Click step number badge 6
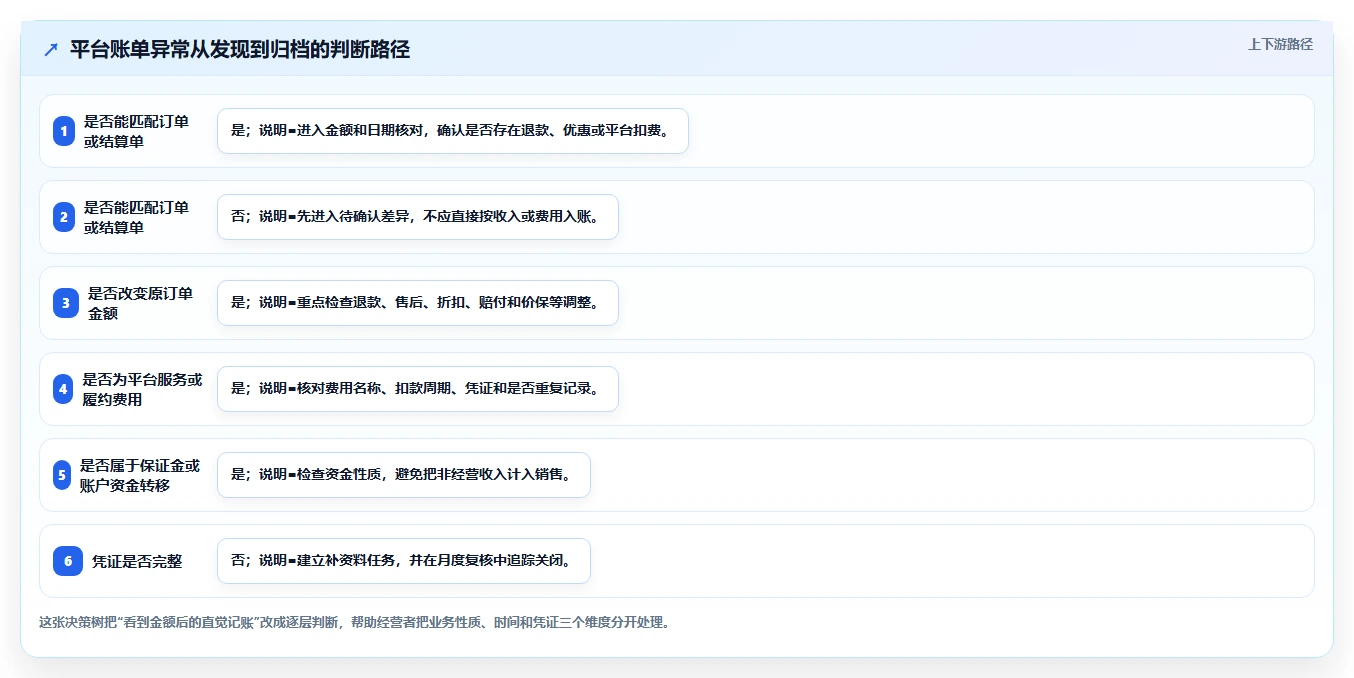 pyautogui.click(x=68, y=561)
